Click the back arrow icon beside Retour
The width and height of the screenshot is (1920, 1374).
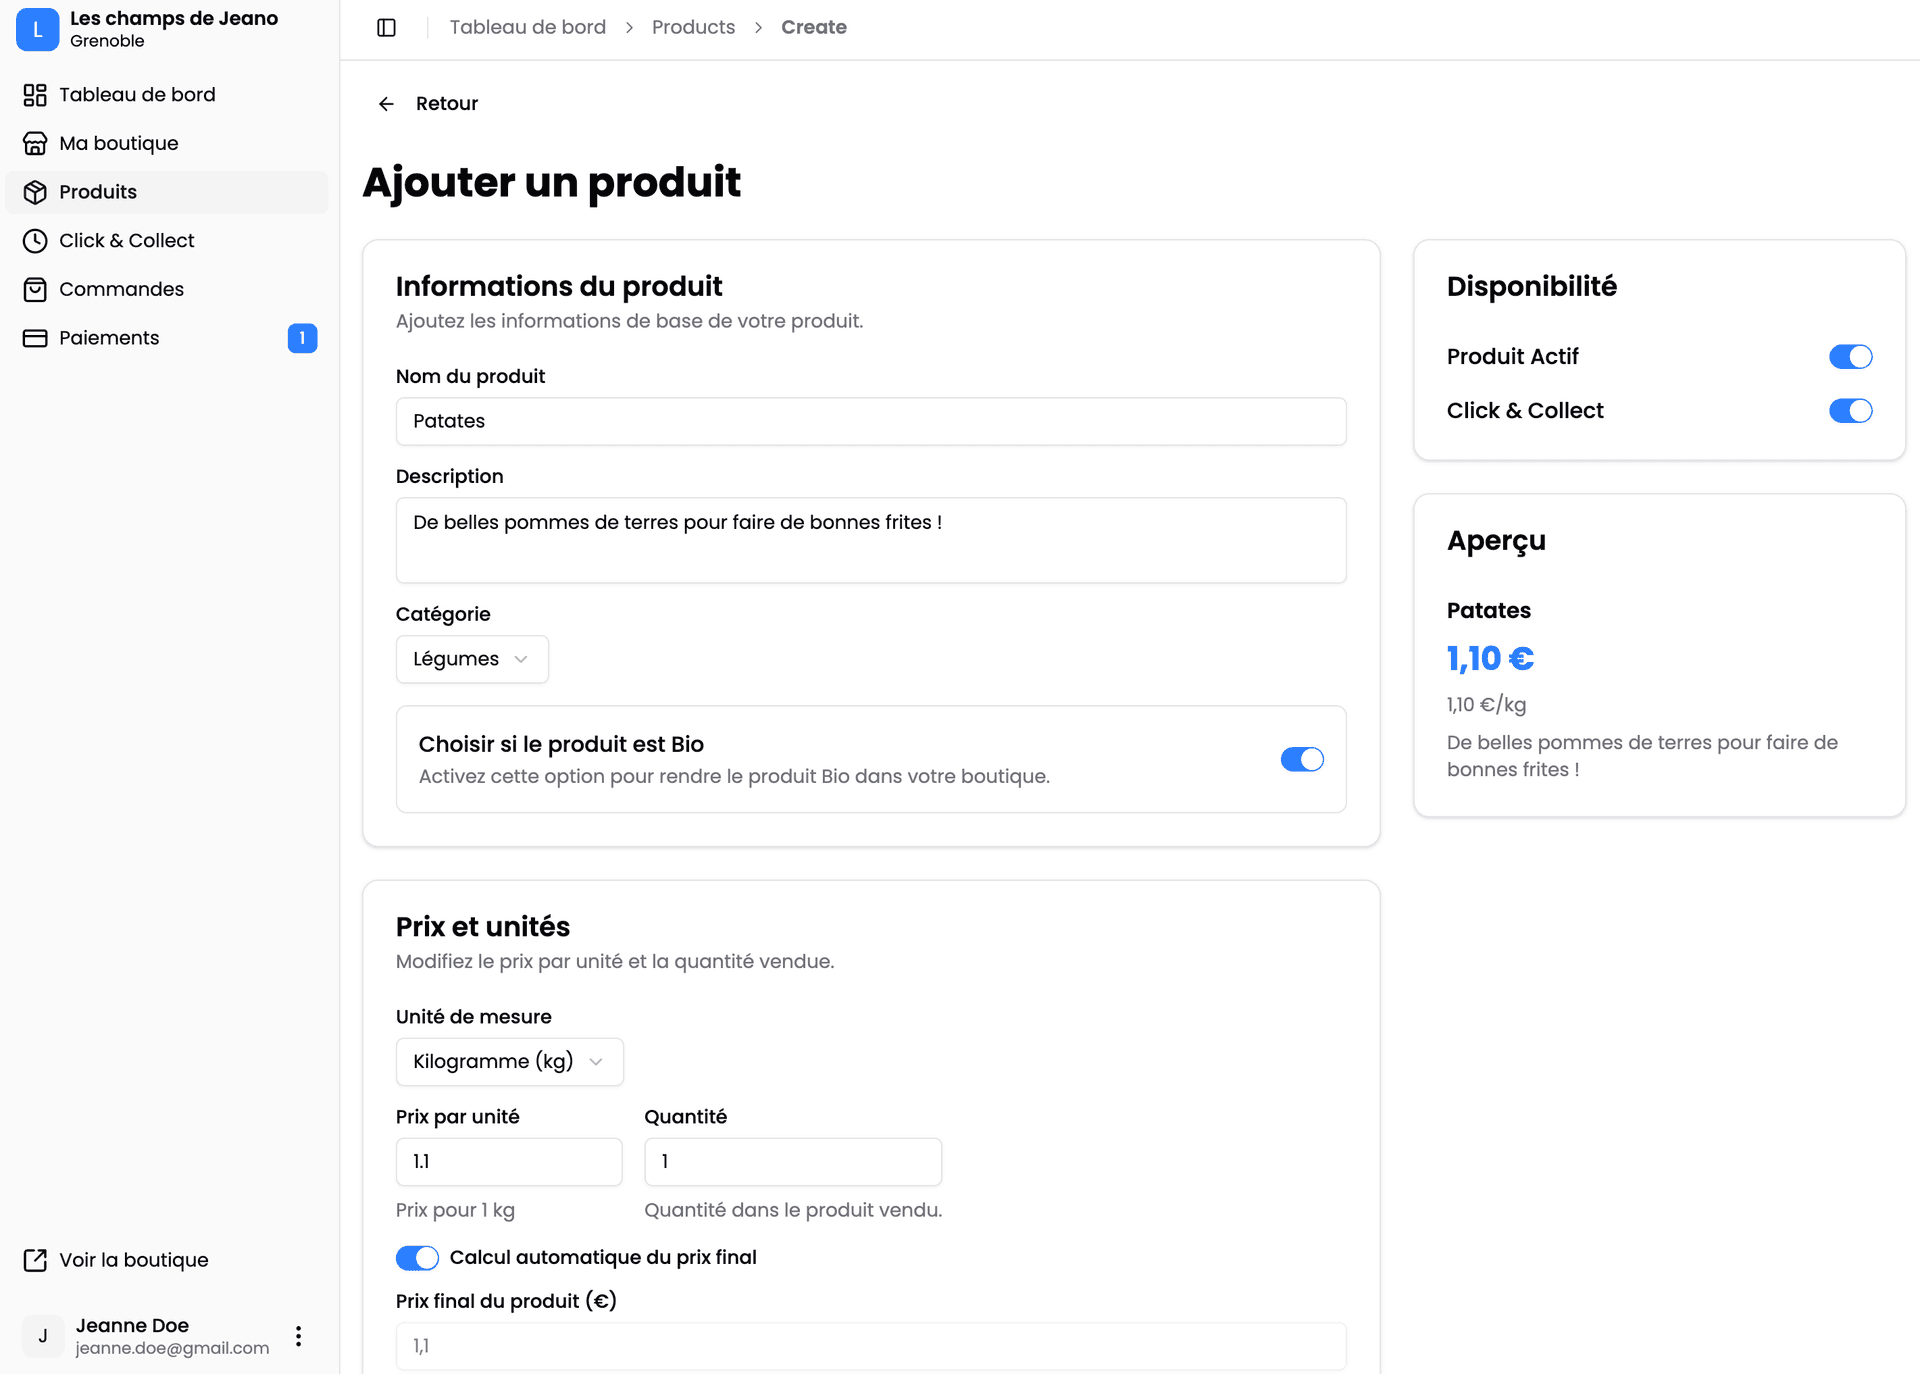[386, 104]
